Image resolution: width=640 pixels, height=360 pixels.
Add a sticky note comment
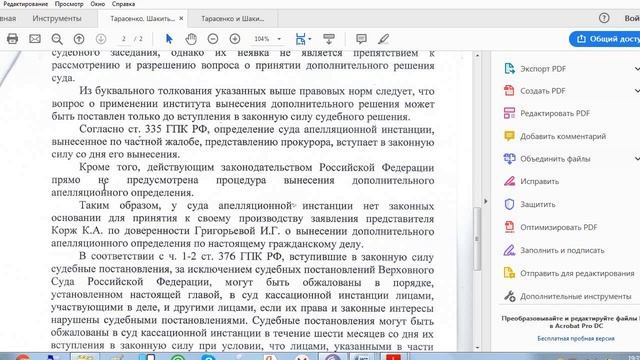[x=361, y=39]
